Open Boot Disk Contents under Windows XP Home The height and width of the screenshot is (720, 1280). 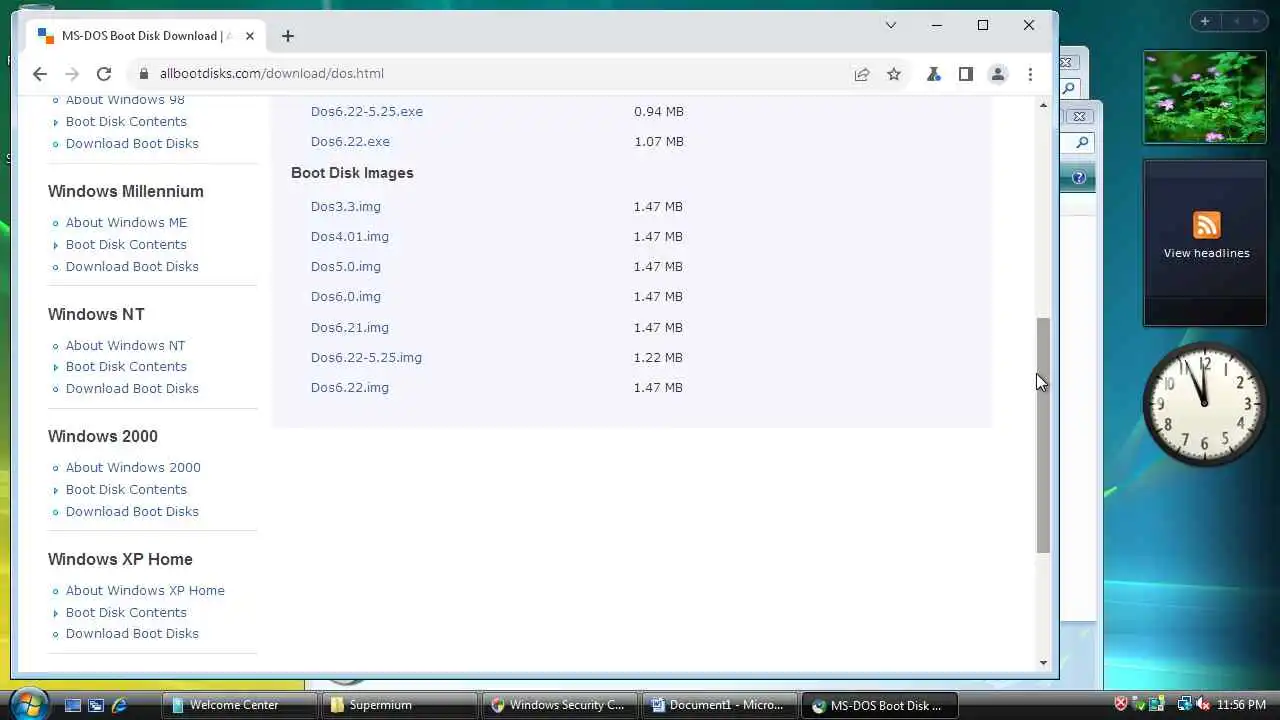126,612
